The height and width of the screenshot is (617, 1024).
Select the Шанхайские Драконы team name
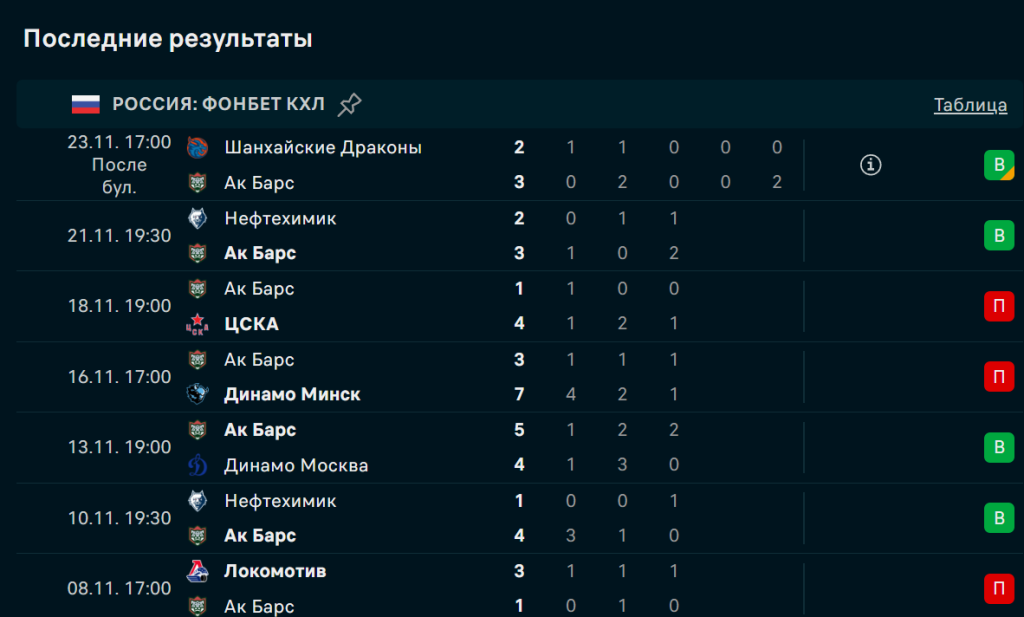point(323,148)
